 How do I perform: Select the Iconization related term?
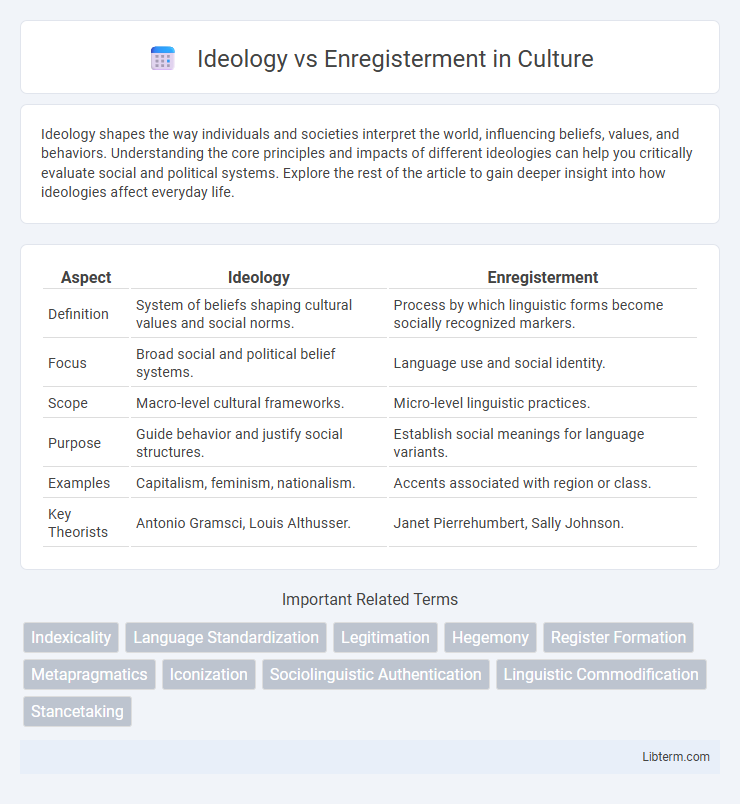tap(208, 674)
